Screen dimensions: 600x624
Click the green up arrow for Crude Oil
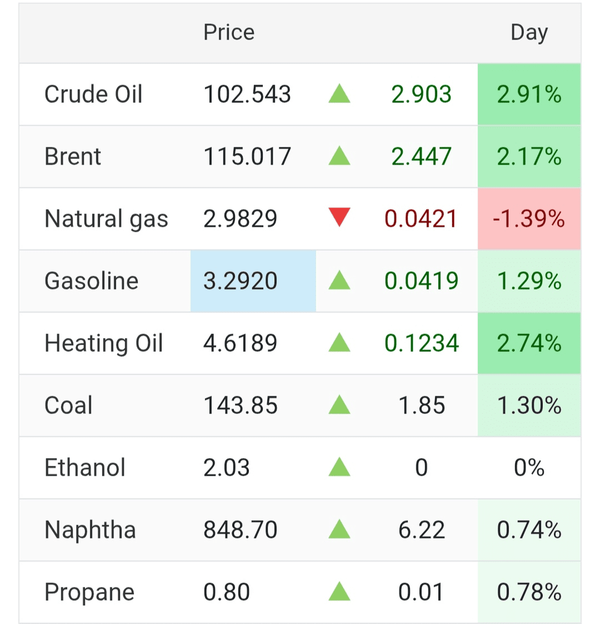coord(339,95)
